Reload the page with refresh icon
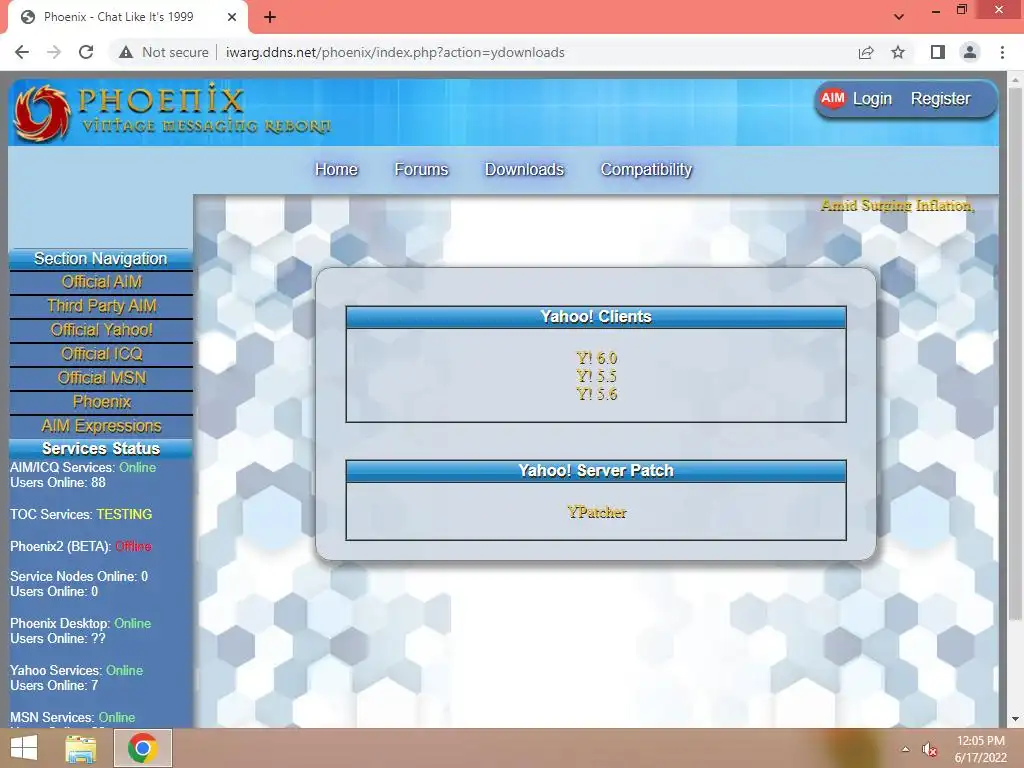Viewport: 1024px width, 768px height. click(x=86, y=52)
